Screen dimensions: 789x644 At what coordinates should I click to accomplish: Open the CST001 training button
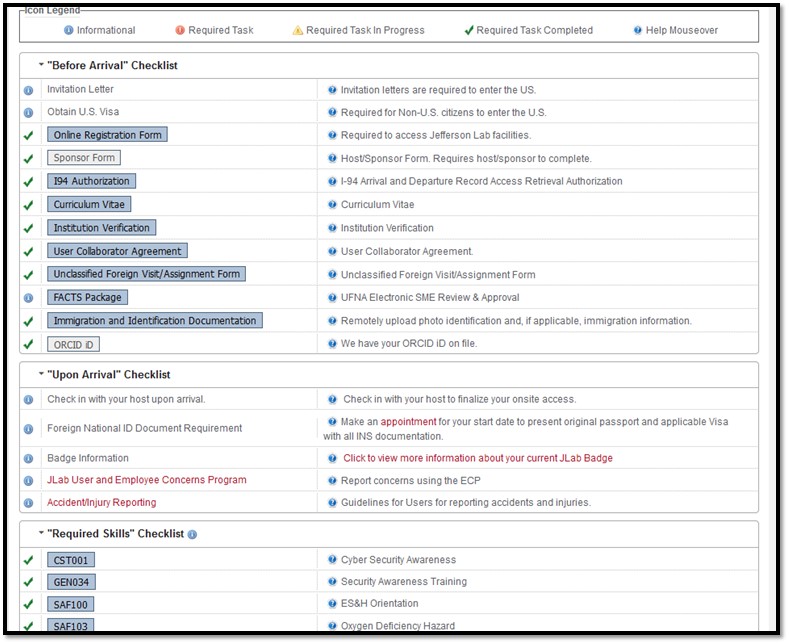(x=71, y=560)
